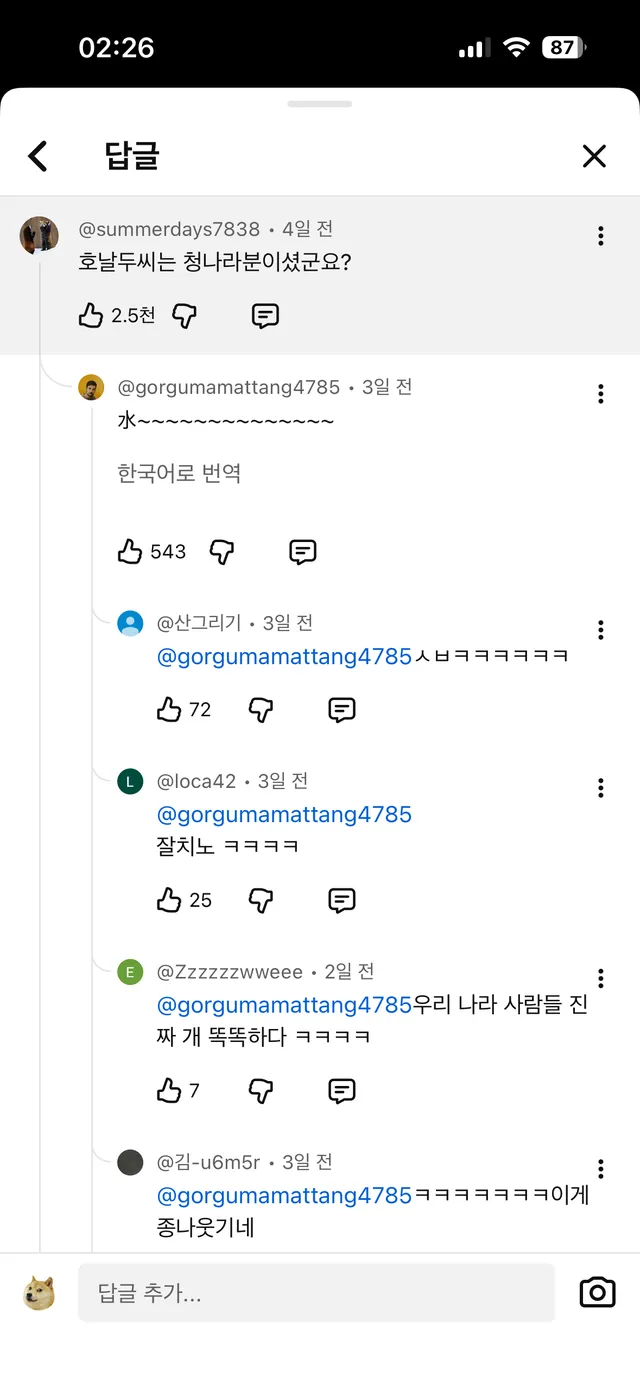The height and width of the screenshot is (1387, 640).
Task: Open more options for @gorgumamattang4785 reply
Action: [x=600, y=394]
